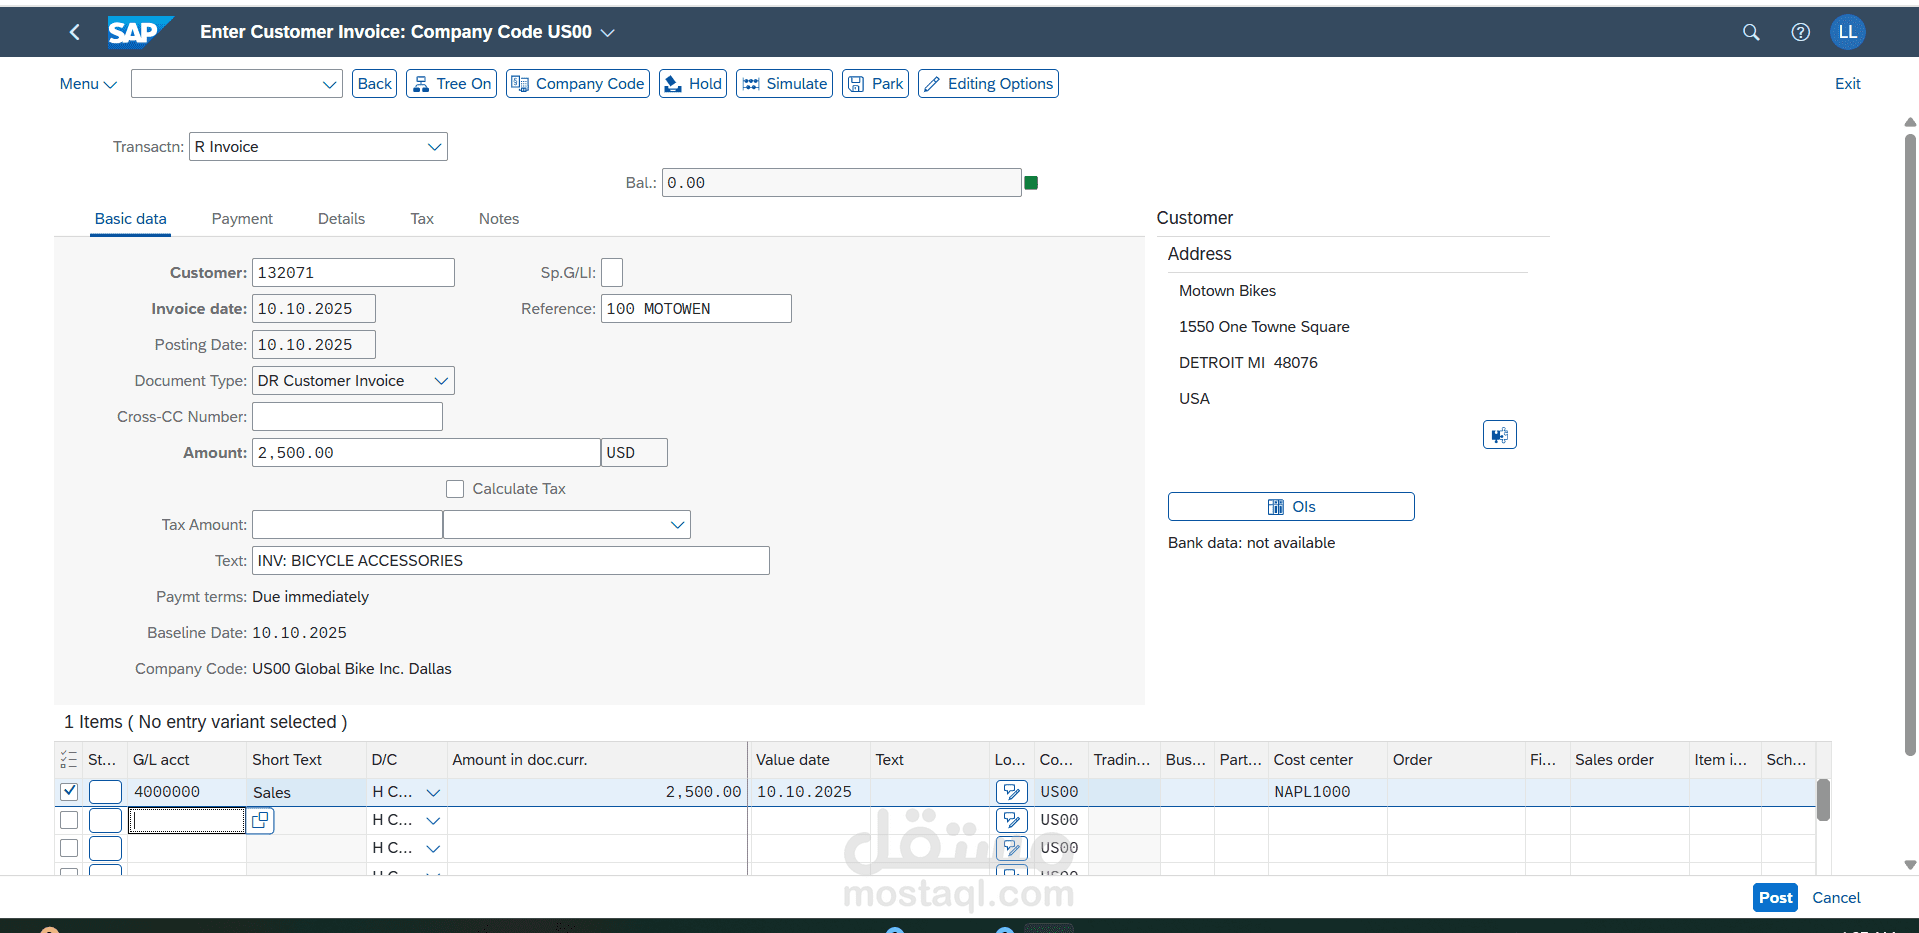
Task: Hold the current invoice document
Action: click(693, 84)
